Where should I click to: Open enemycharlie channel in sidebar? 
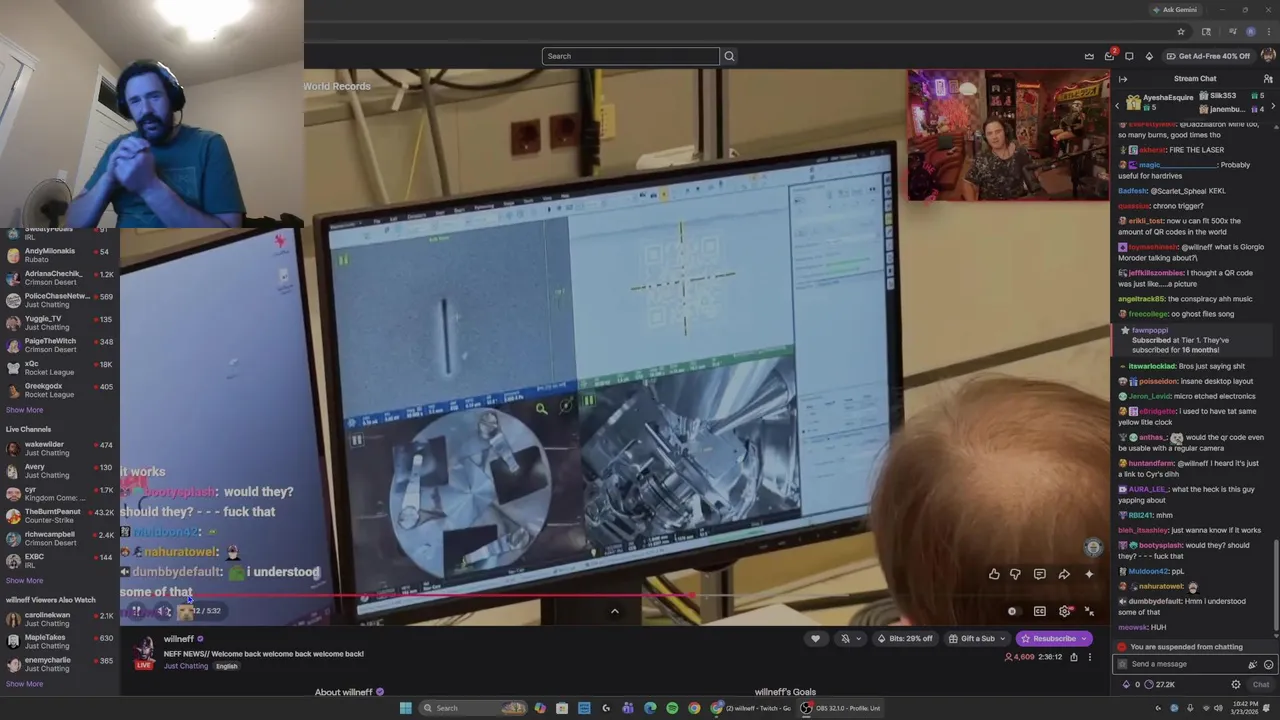(x=58, y=664)
